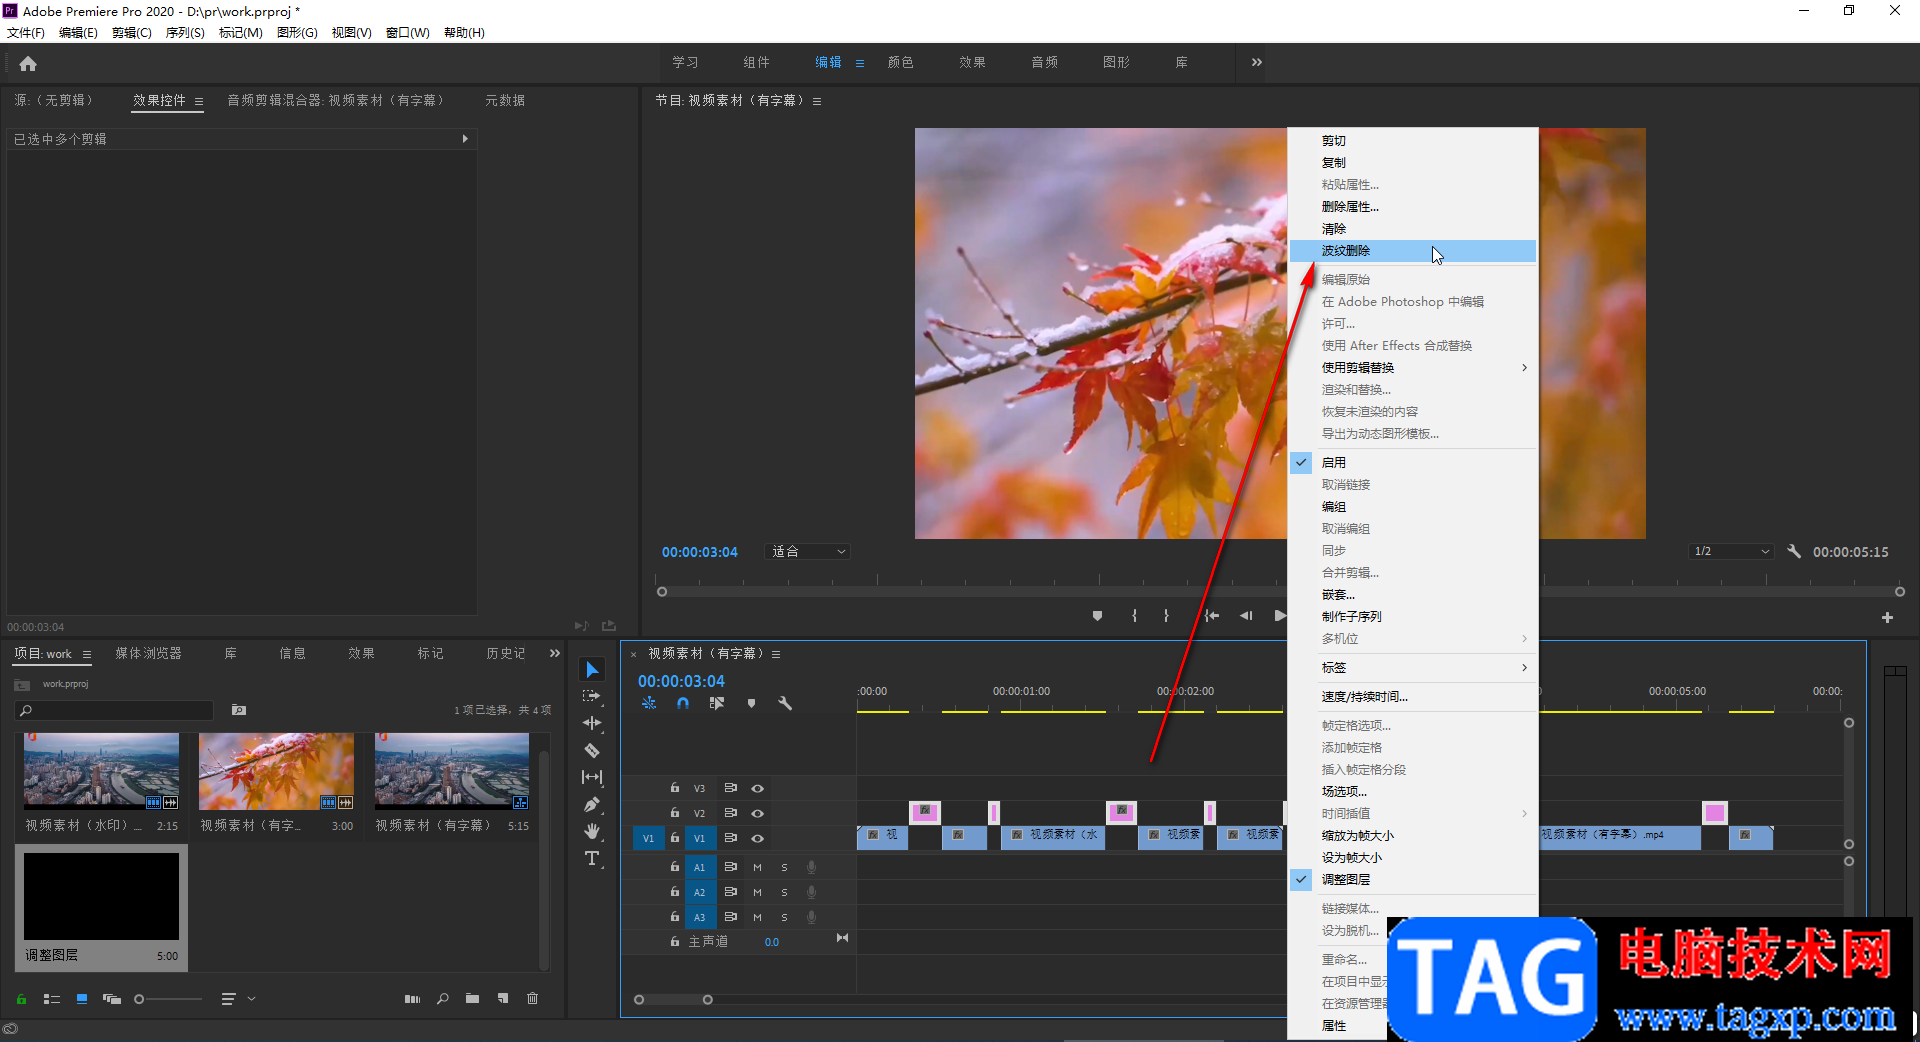1920x1042 pixels.
Task: Toggle linked selection in timeline
Action: tap(717, 703)
